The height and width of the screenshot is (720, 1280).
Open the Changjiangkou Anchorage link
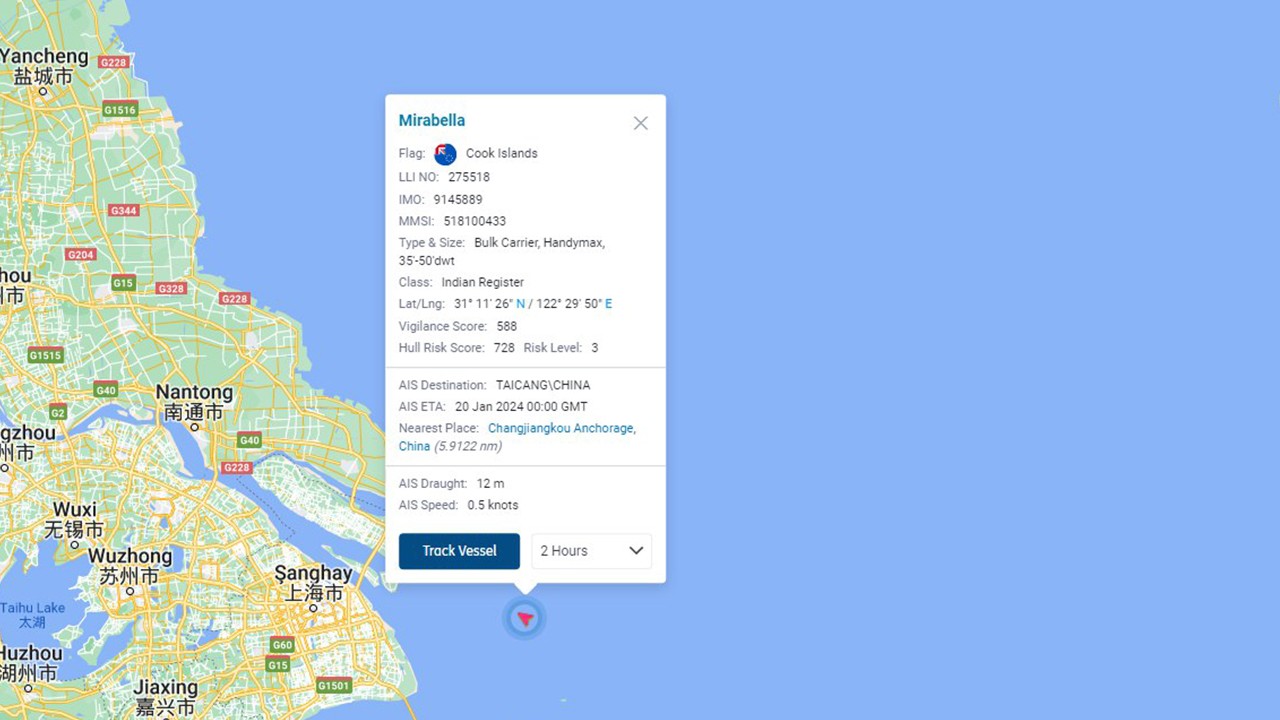[x=561, y=428]
